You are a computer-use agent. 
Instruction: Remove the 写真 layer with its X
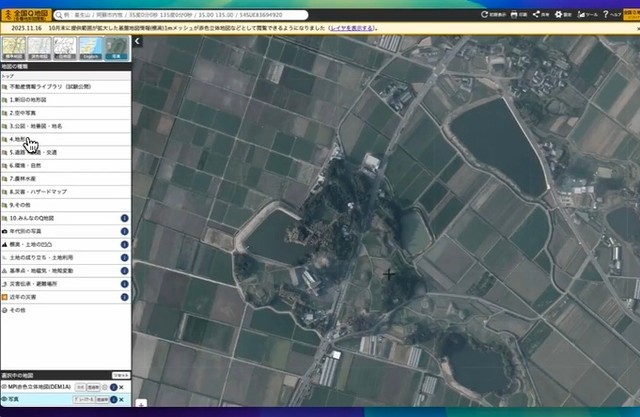click(x=121, y=400)
